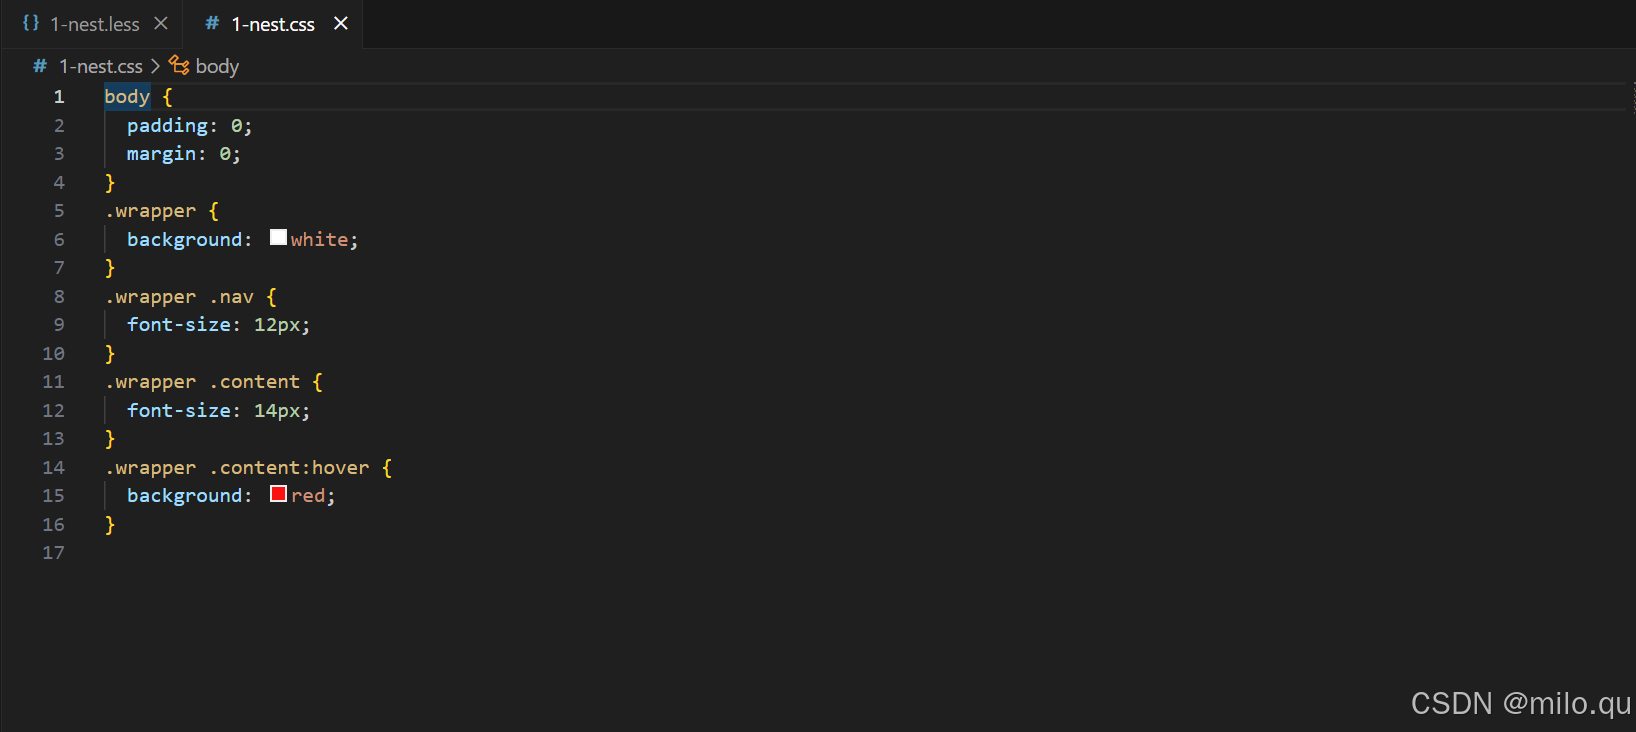This screenshot has width=1636, height=732.
Task: Open the 1-nest.css breadcrumb item
Action: click(101, 66)
